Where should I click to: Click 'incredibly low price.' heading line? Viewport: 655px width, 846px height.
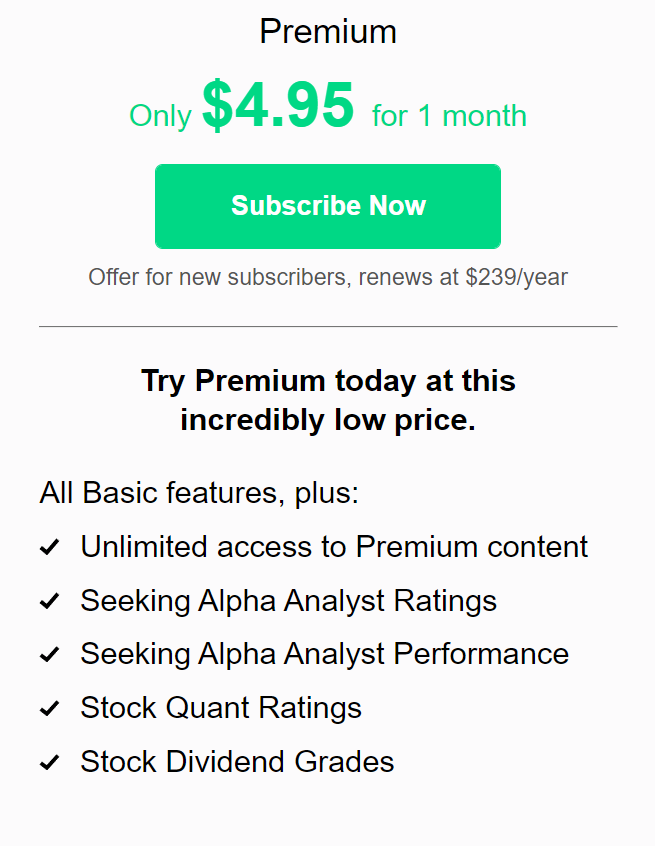tap(328, 420)
